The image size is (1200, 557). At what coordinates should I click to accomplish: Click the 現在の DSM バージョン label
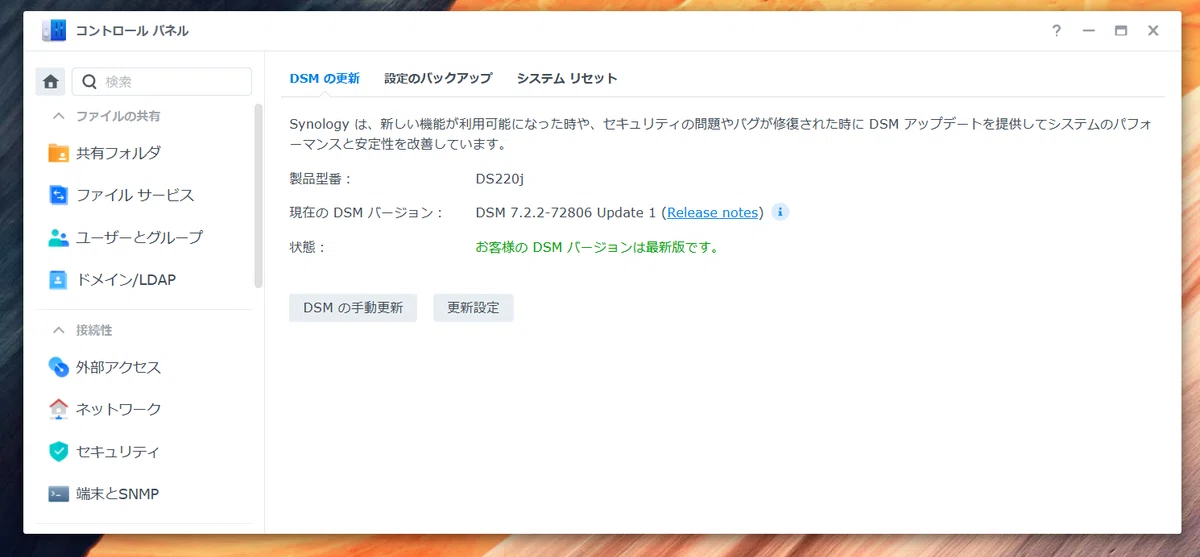[366, 212]
